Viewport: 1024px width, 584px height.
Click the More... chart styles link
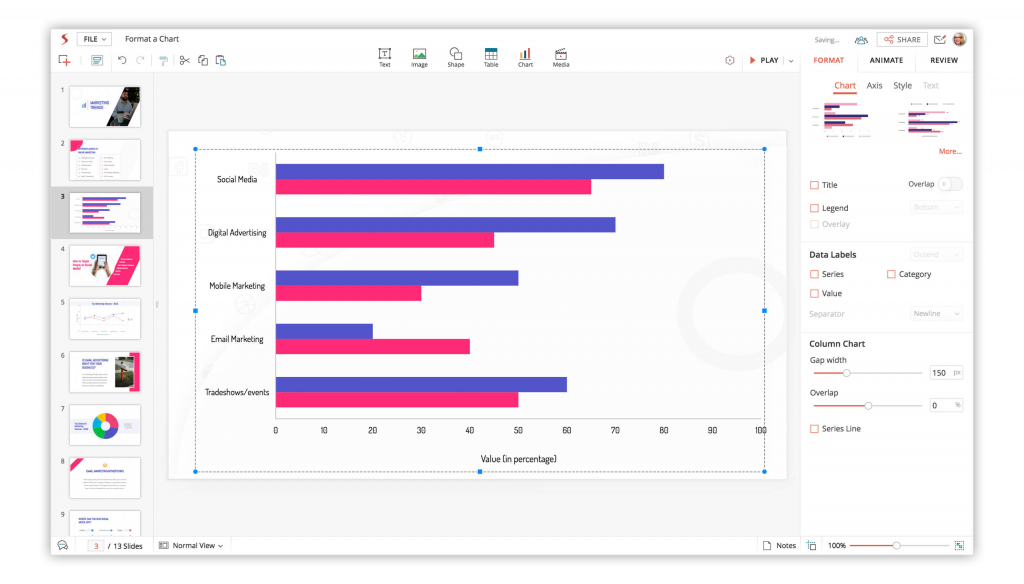point(949,152)
